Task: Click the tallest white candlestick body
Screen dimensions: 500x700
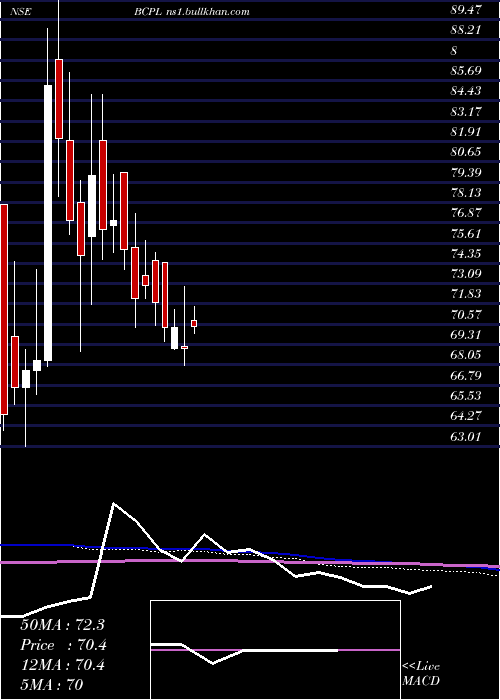Action: (48, 223)
